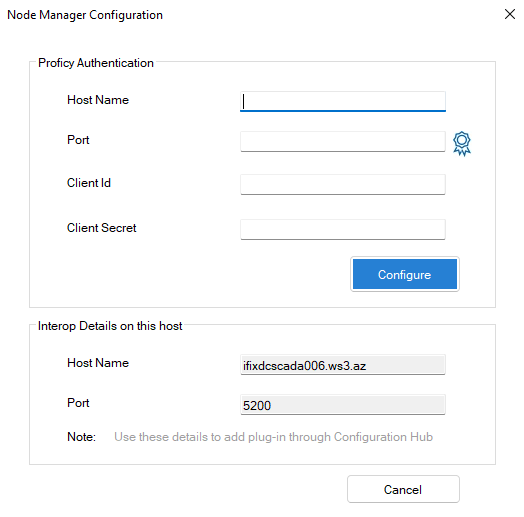The height and width of the screenshot is (517, 524).
Task: Click the Port label under Proficy Authentication
Action: [x=78, y=140]
